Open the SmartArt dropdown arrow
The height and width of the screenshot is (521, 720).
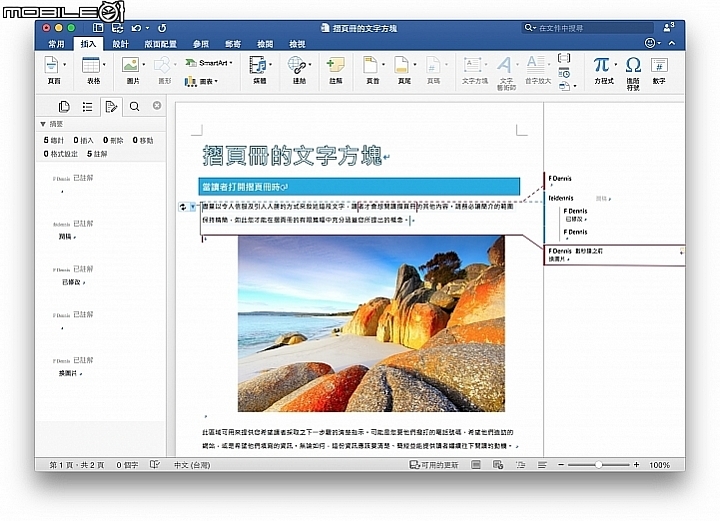click(x=231, y=63)
